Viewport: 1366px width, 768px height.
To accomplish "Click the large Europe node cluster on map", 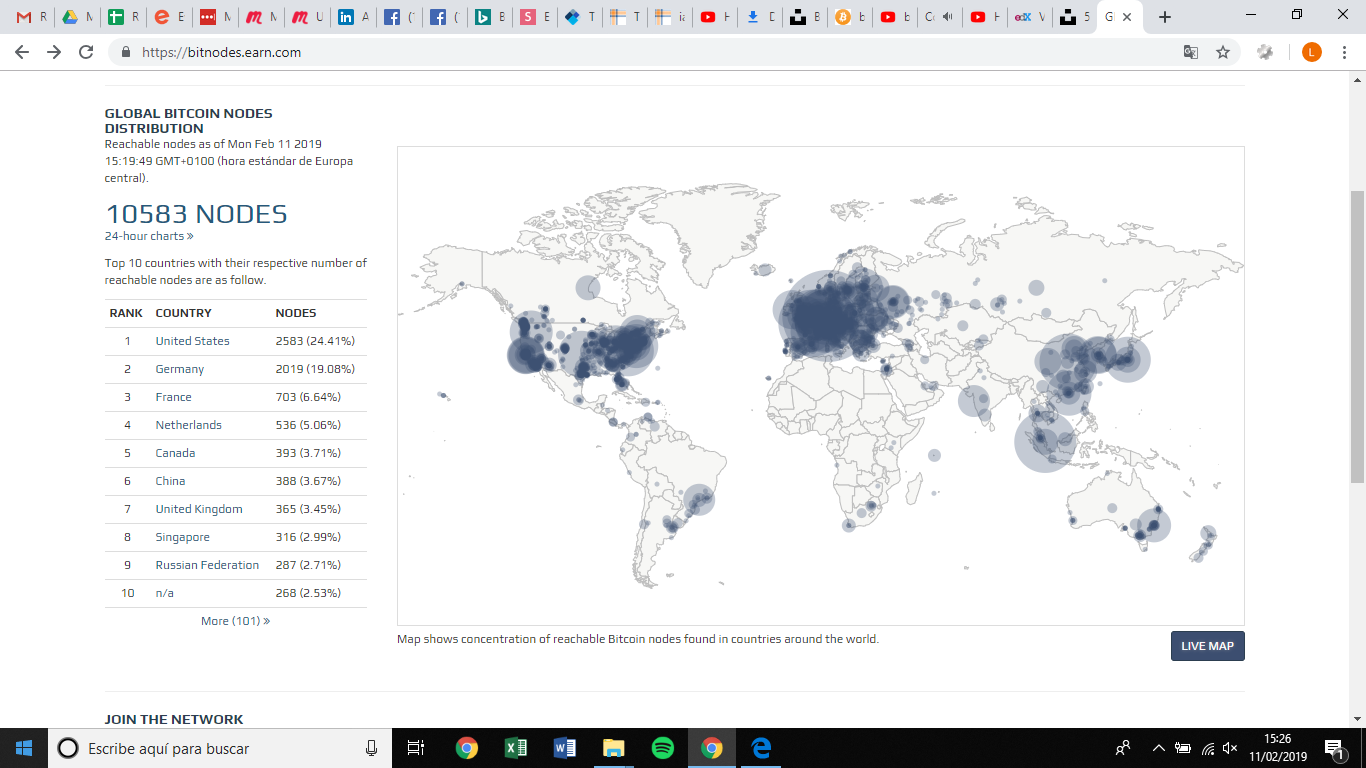I will (825, 315).
